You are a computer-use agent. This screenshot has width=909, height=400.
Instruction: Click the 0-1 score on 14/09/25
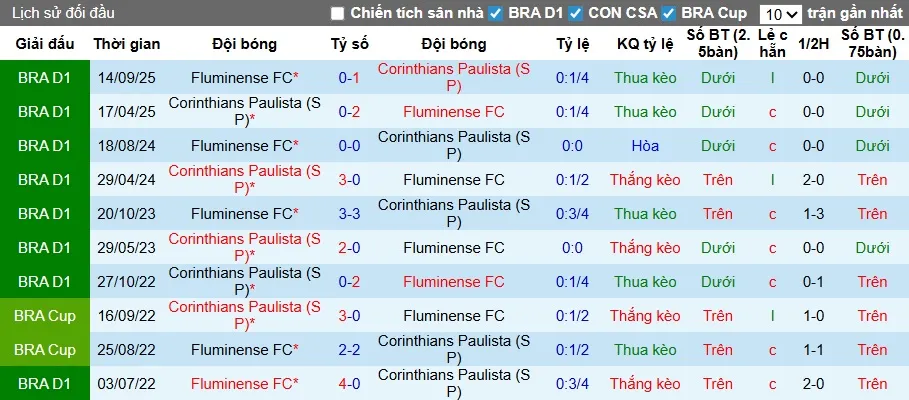349,78
